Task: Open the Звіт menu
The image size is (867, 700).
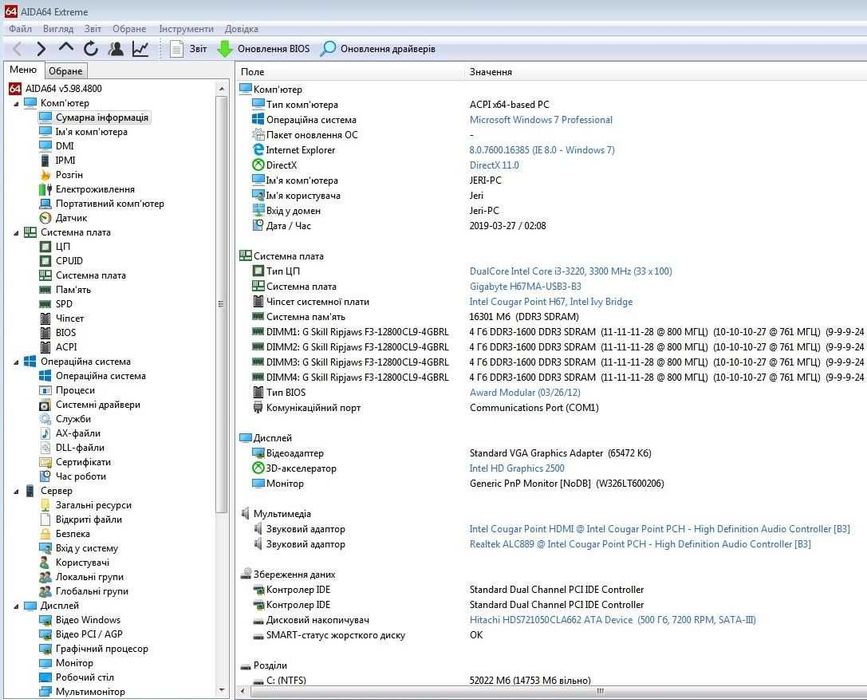Action: pyautogui.click(x=92, y=29)
